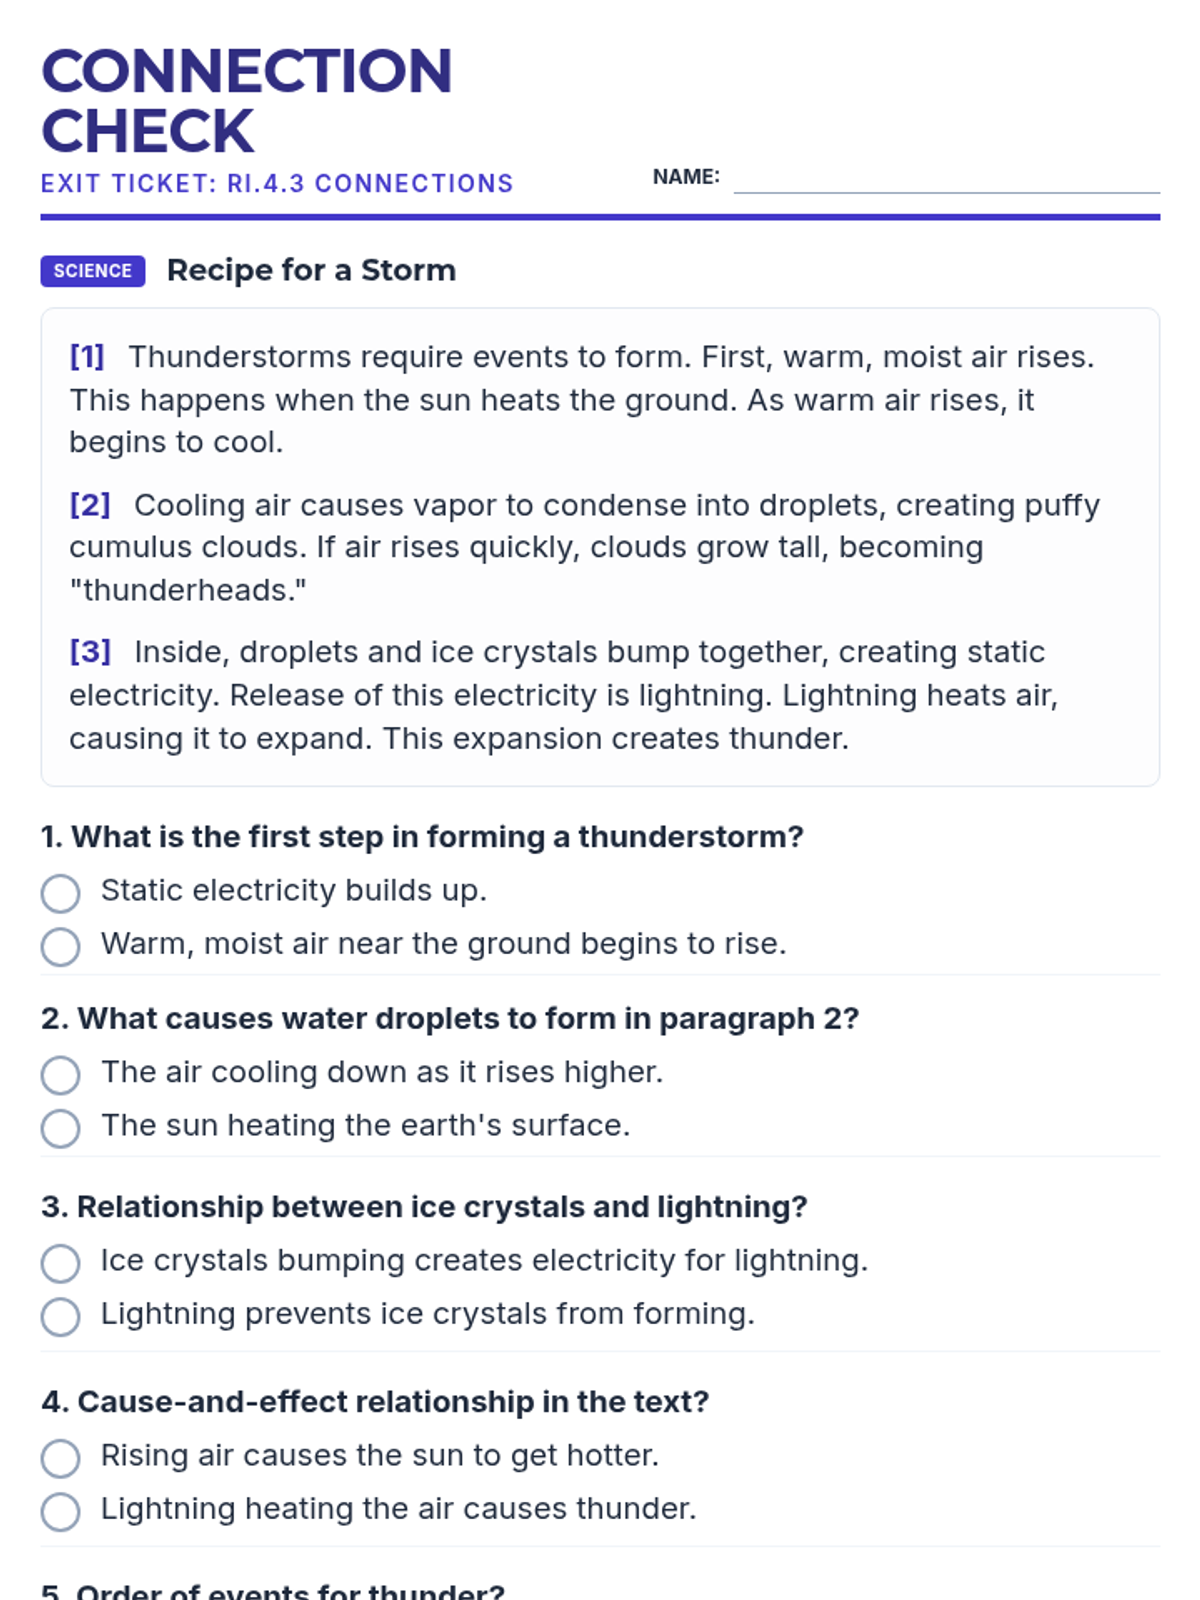Pick "Lightning heating the air causes thunder"
Screen dimensions: 1200x1600
coord(60,1511)
